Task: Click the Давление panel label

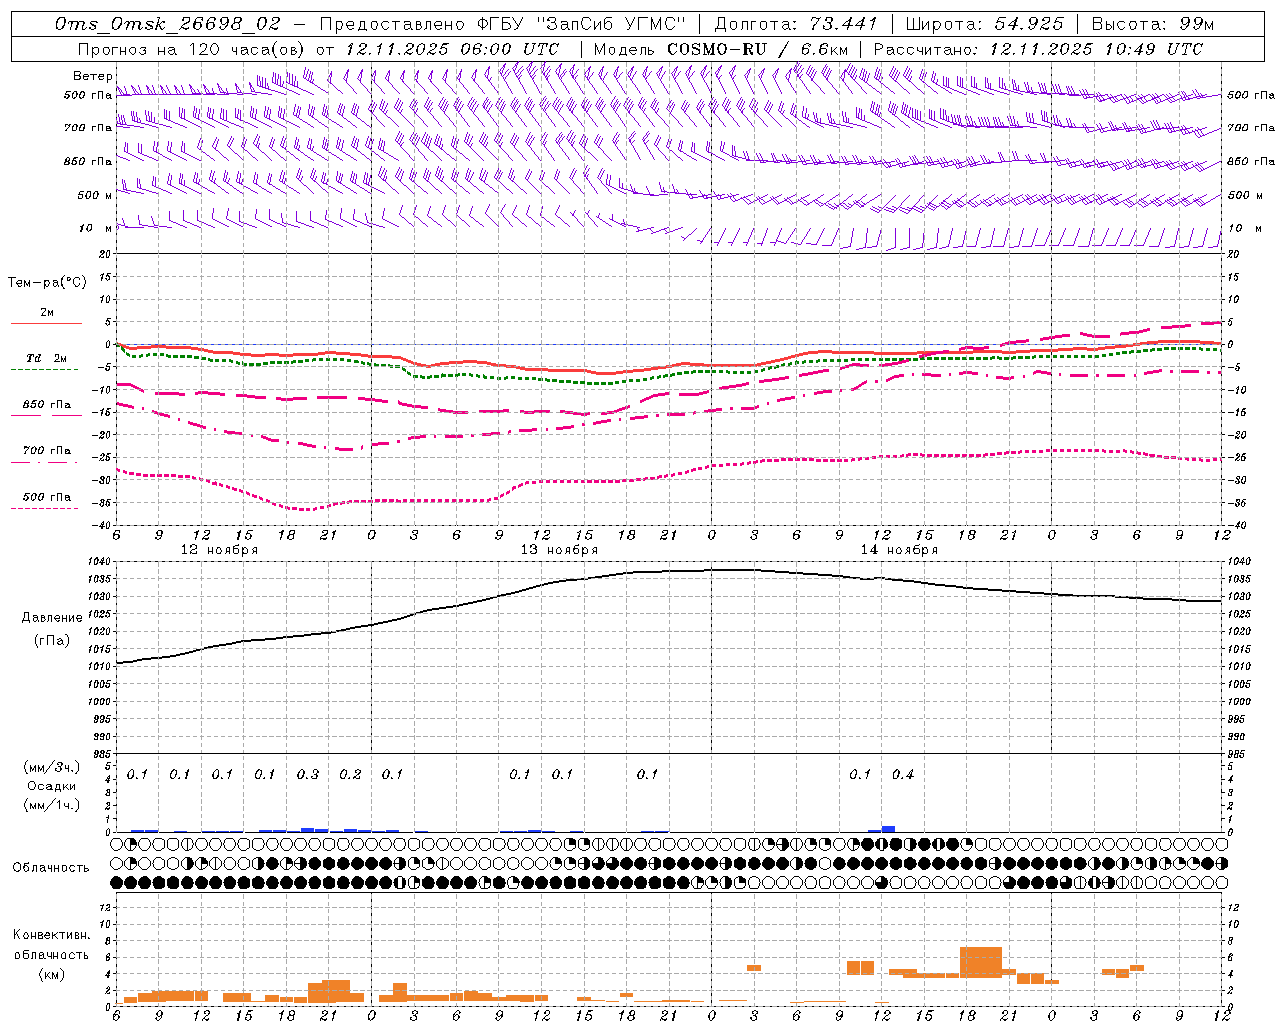Action: 51,618
